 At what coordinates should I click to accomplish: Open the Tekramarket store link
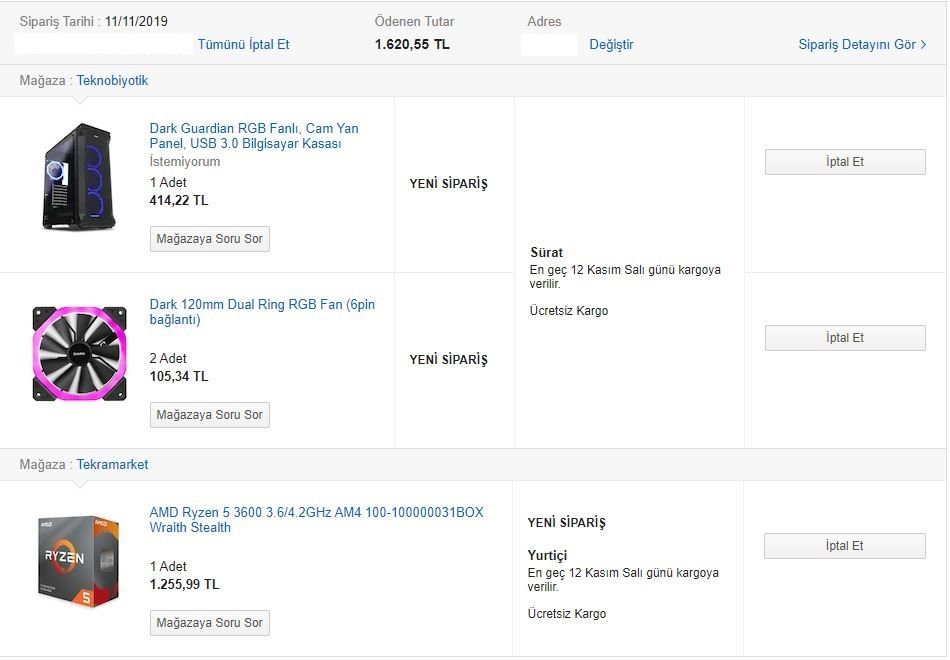[x=112, y=464]
